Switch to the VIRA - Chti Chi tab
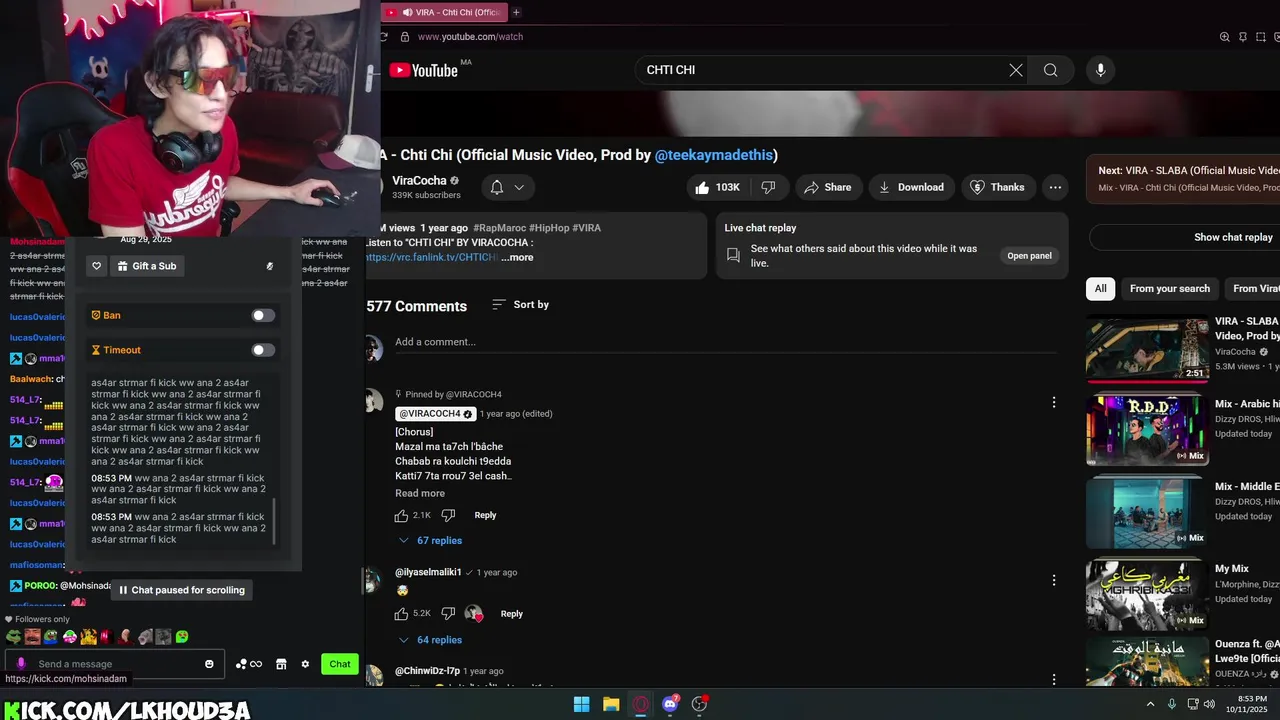The height and width of the screenshot is (720, 1280). click(445, 12)
